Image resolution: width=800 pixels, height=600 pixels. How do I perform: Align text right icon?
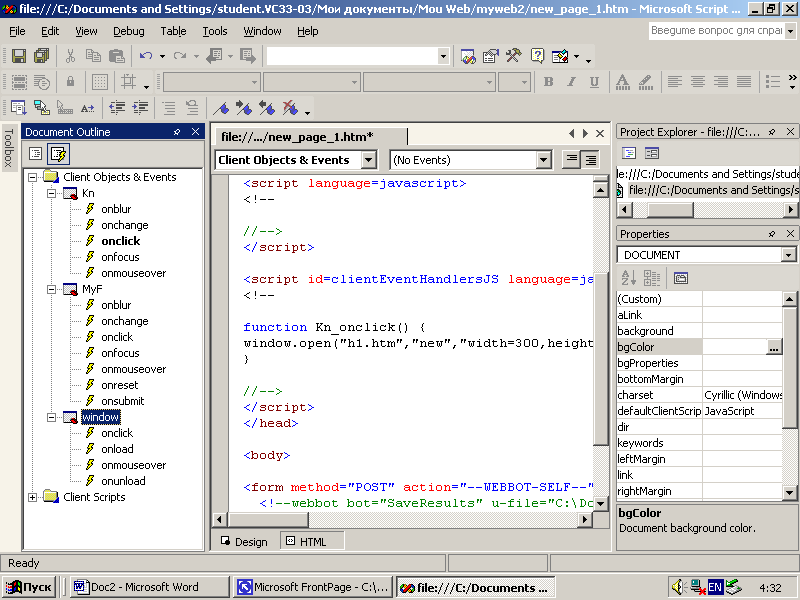pos(721,82)
